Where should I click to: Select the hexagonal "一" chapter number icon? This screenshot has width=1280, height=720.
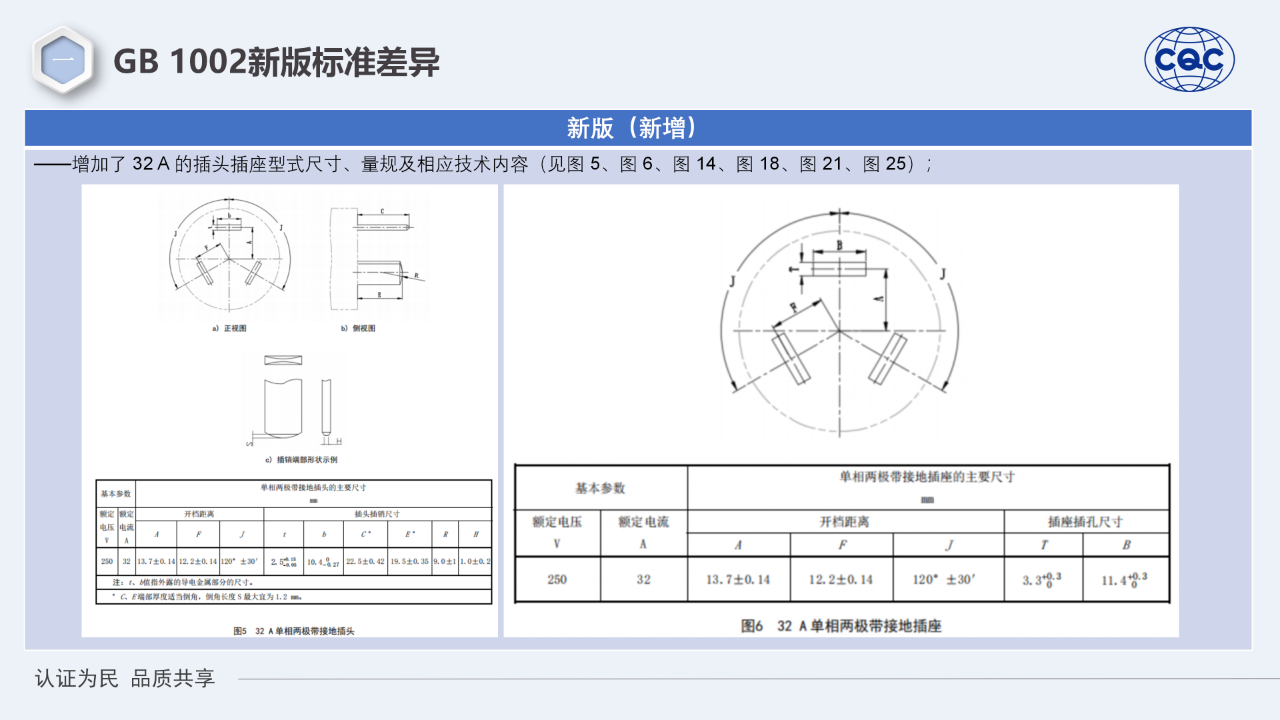(x=62, y=60)
